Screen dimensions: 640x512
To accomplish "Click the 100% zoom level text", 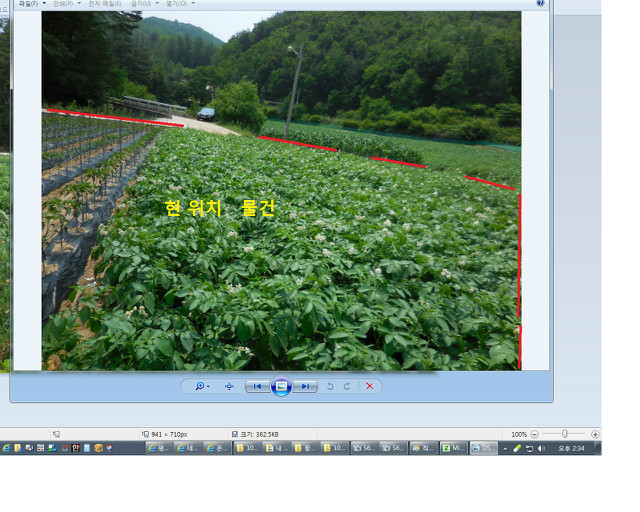I will click(519, 434).
